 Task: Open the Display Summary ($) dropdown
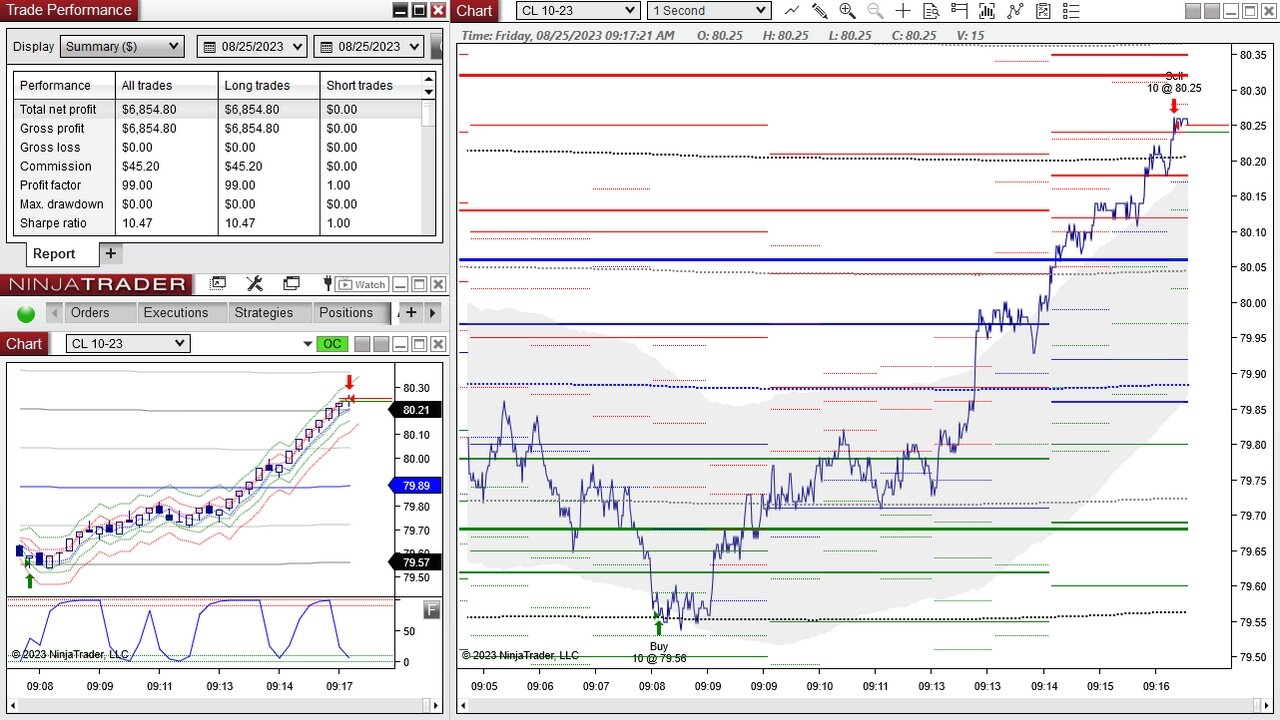(x=122, y=46)
